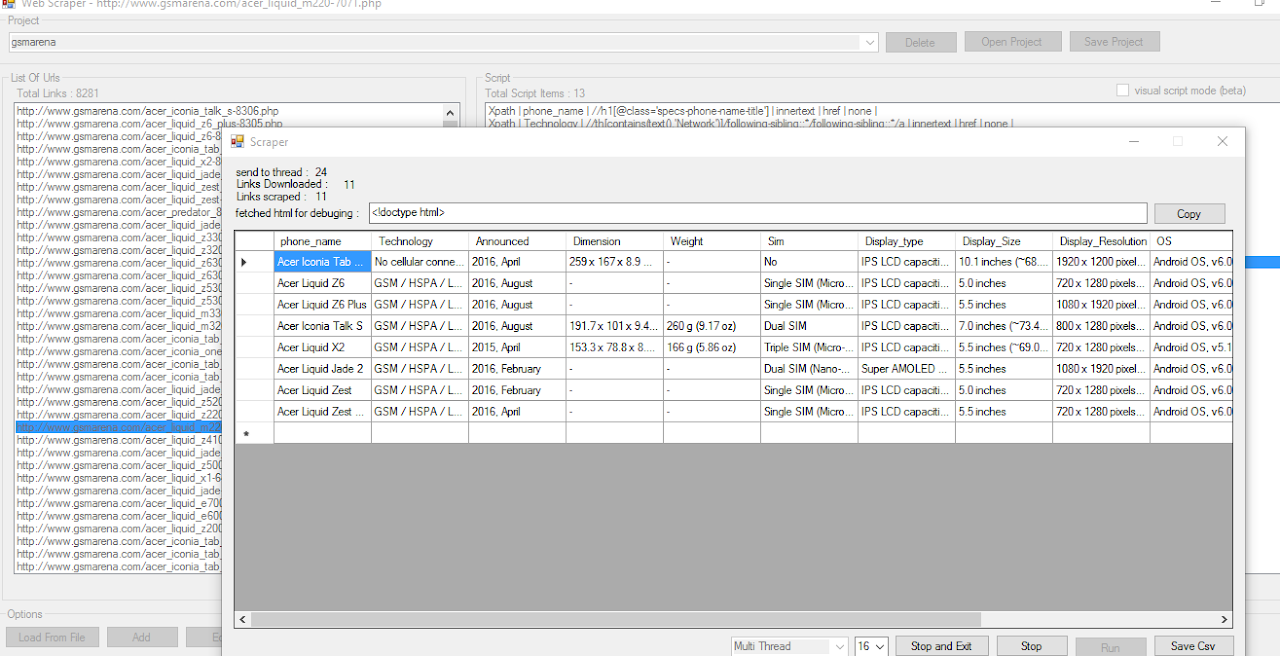
Task: Select the 'Super AMOLED' display type cell
Action: click(x=906, y=369)
